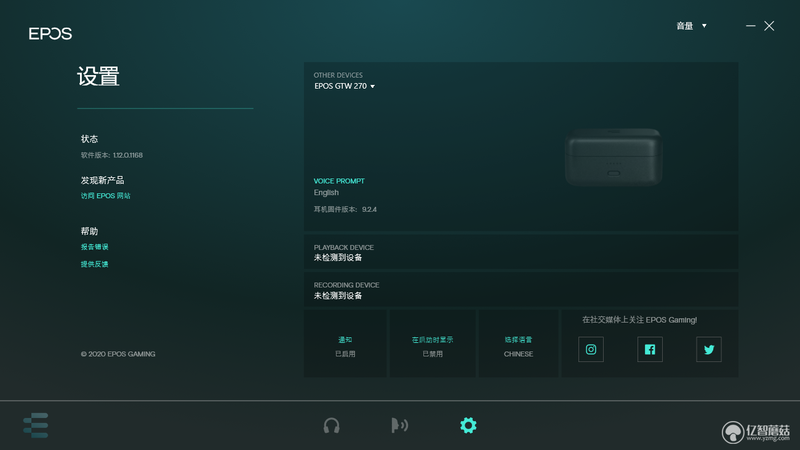Click 在社交媒体上关注 EPOS Gaming! text
Screen dimensions: 800x450
639,320
